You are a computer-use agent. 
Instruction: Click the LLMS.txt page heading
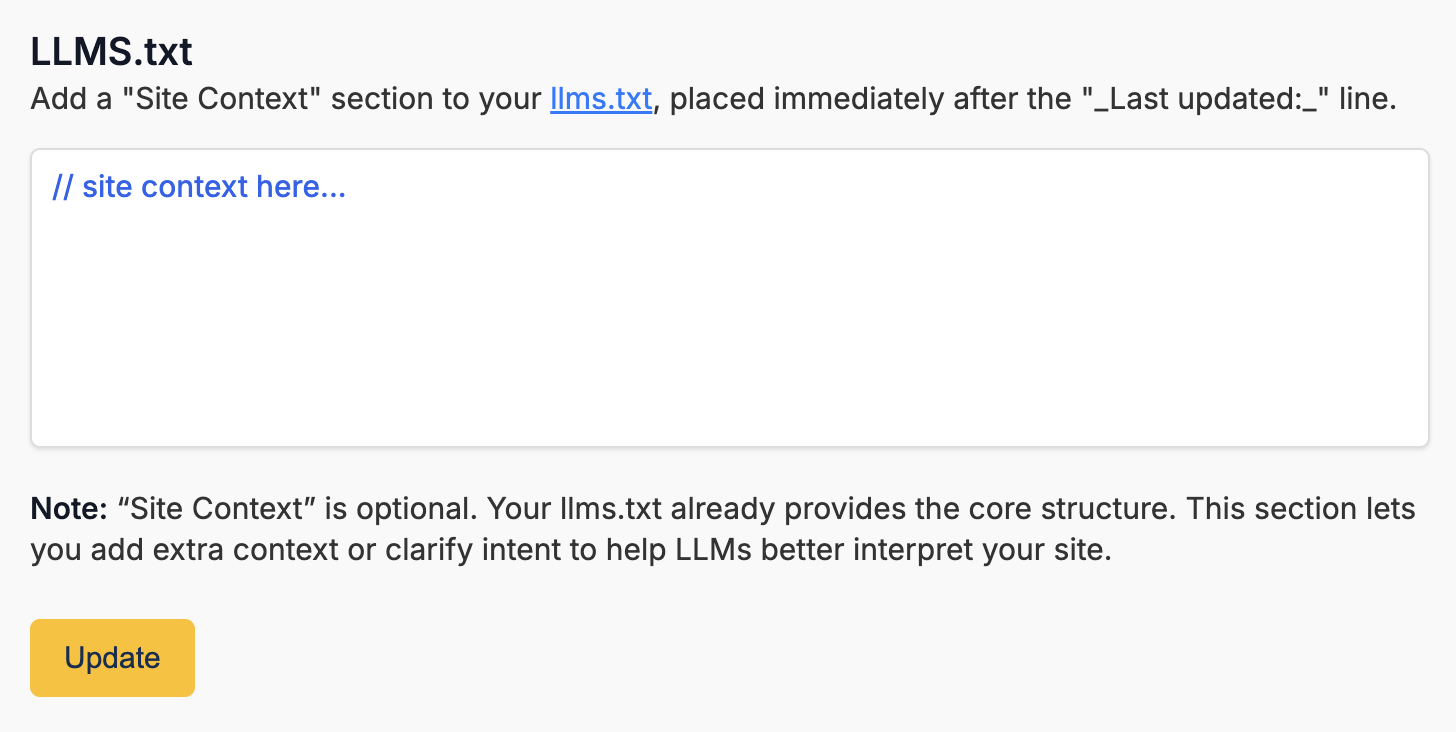pyautogui.click(x=110, y=50)
